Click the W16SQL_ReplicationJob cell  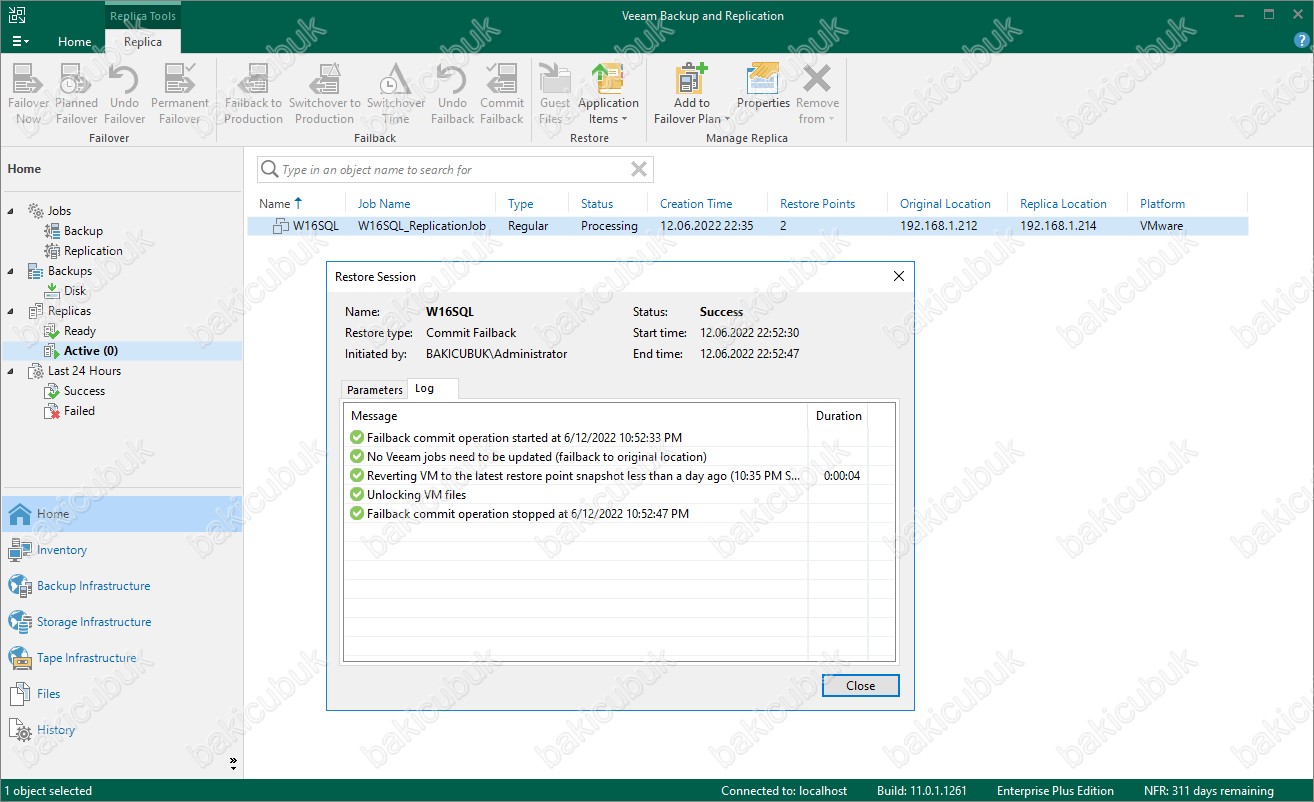(422, 226)
